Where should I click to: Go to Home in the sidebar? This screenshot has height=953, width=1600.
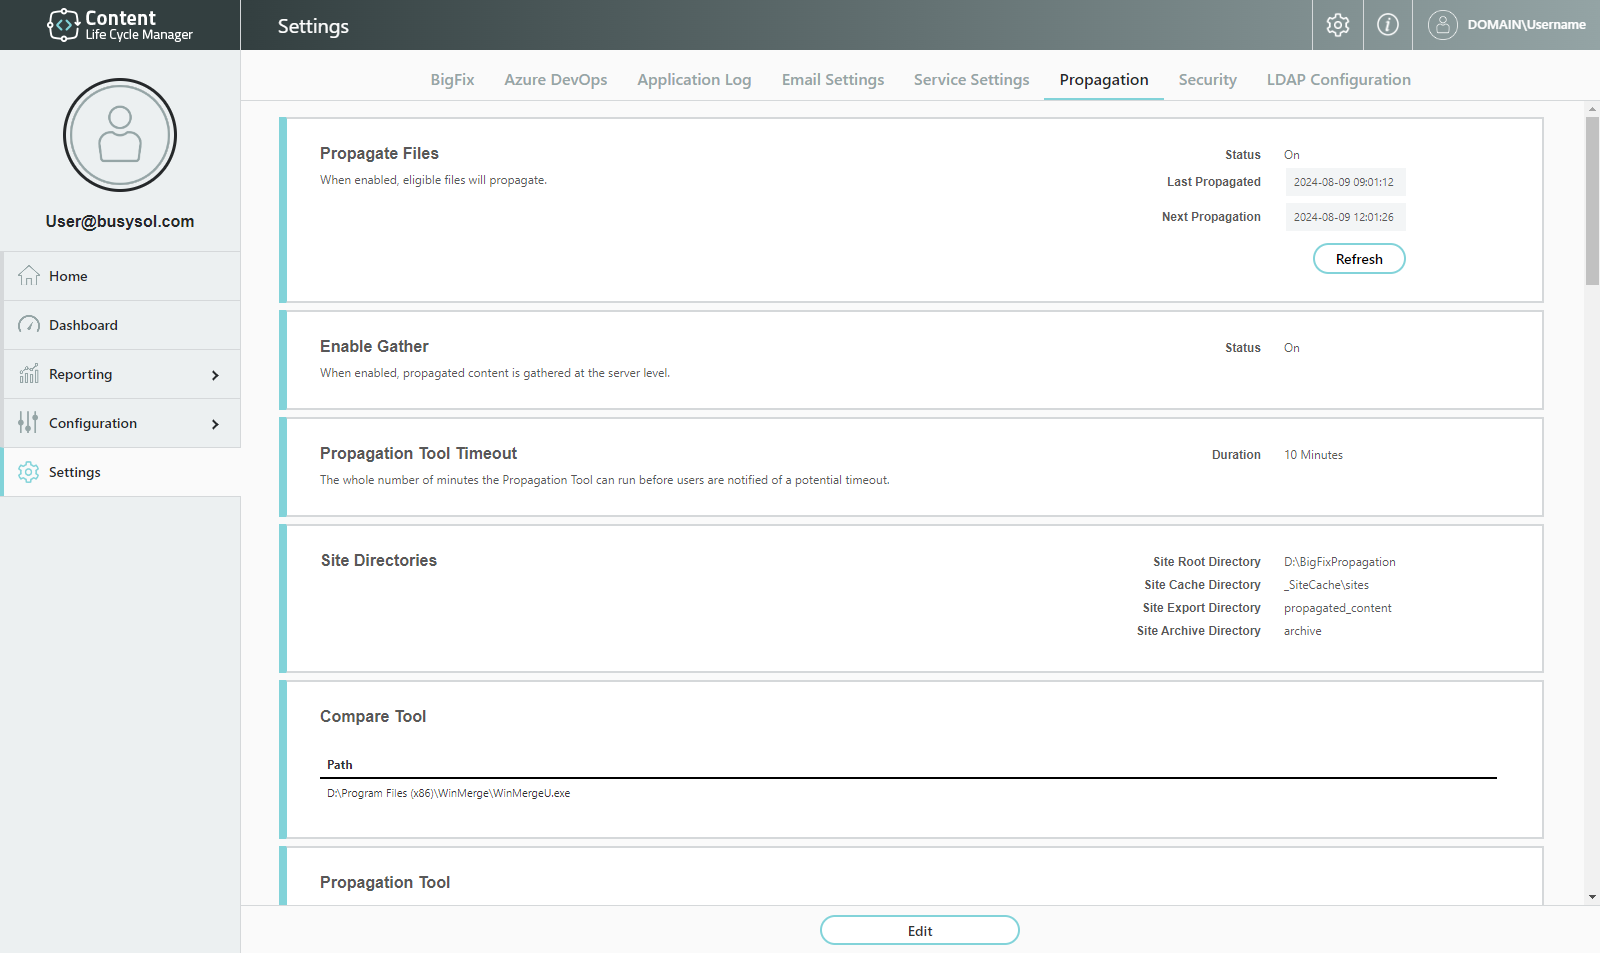pos(122,276)
